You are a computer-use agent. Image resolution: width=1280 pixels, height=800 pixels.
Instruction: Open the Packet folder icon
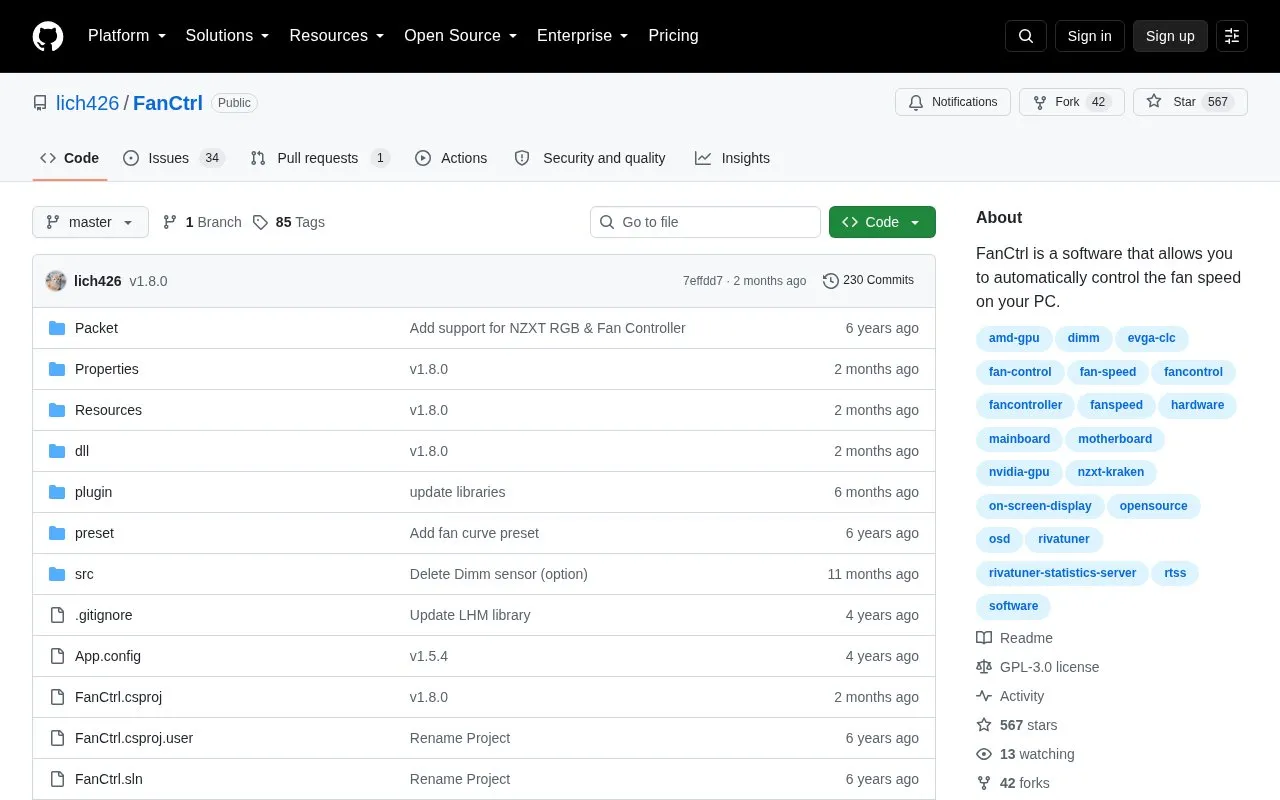pyautogui.click(x=57, y=328)
